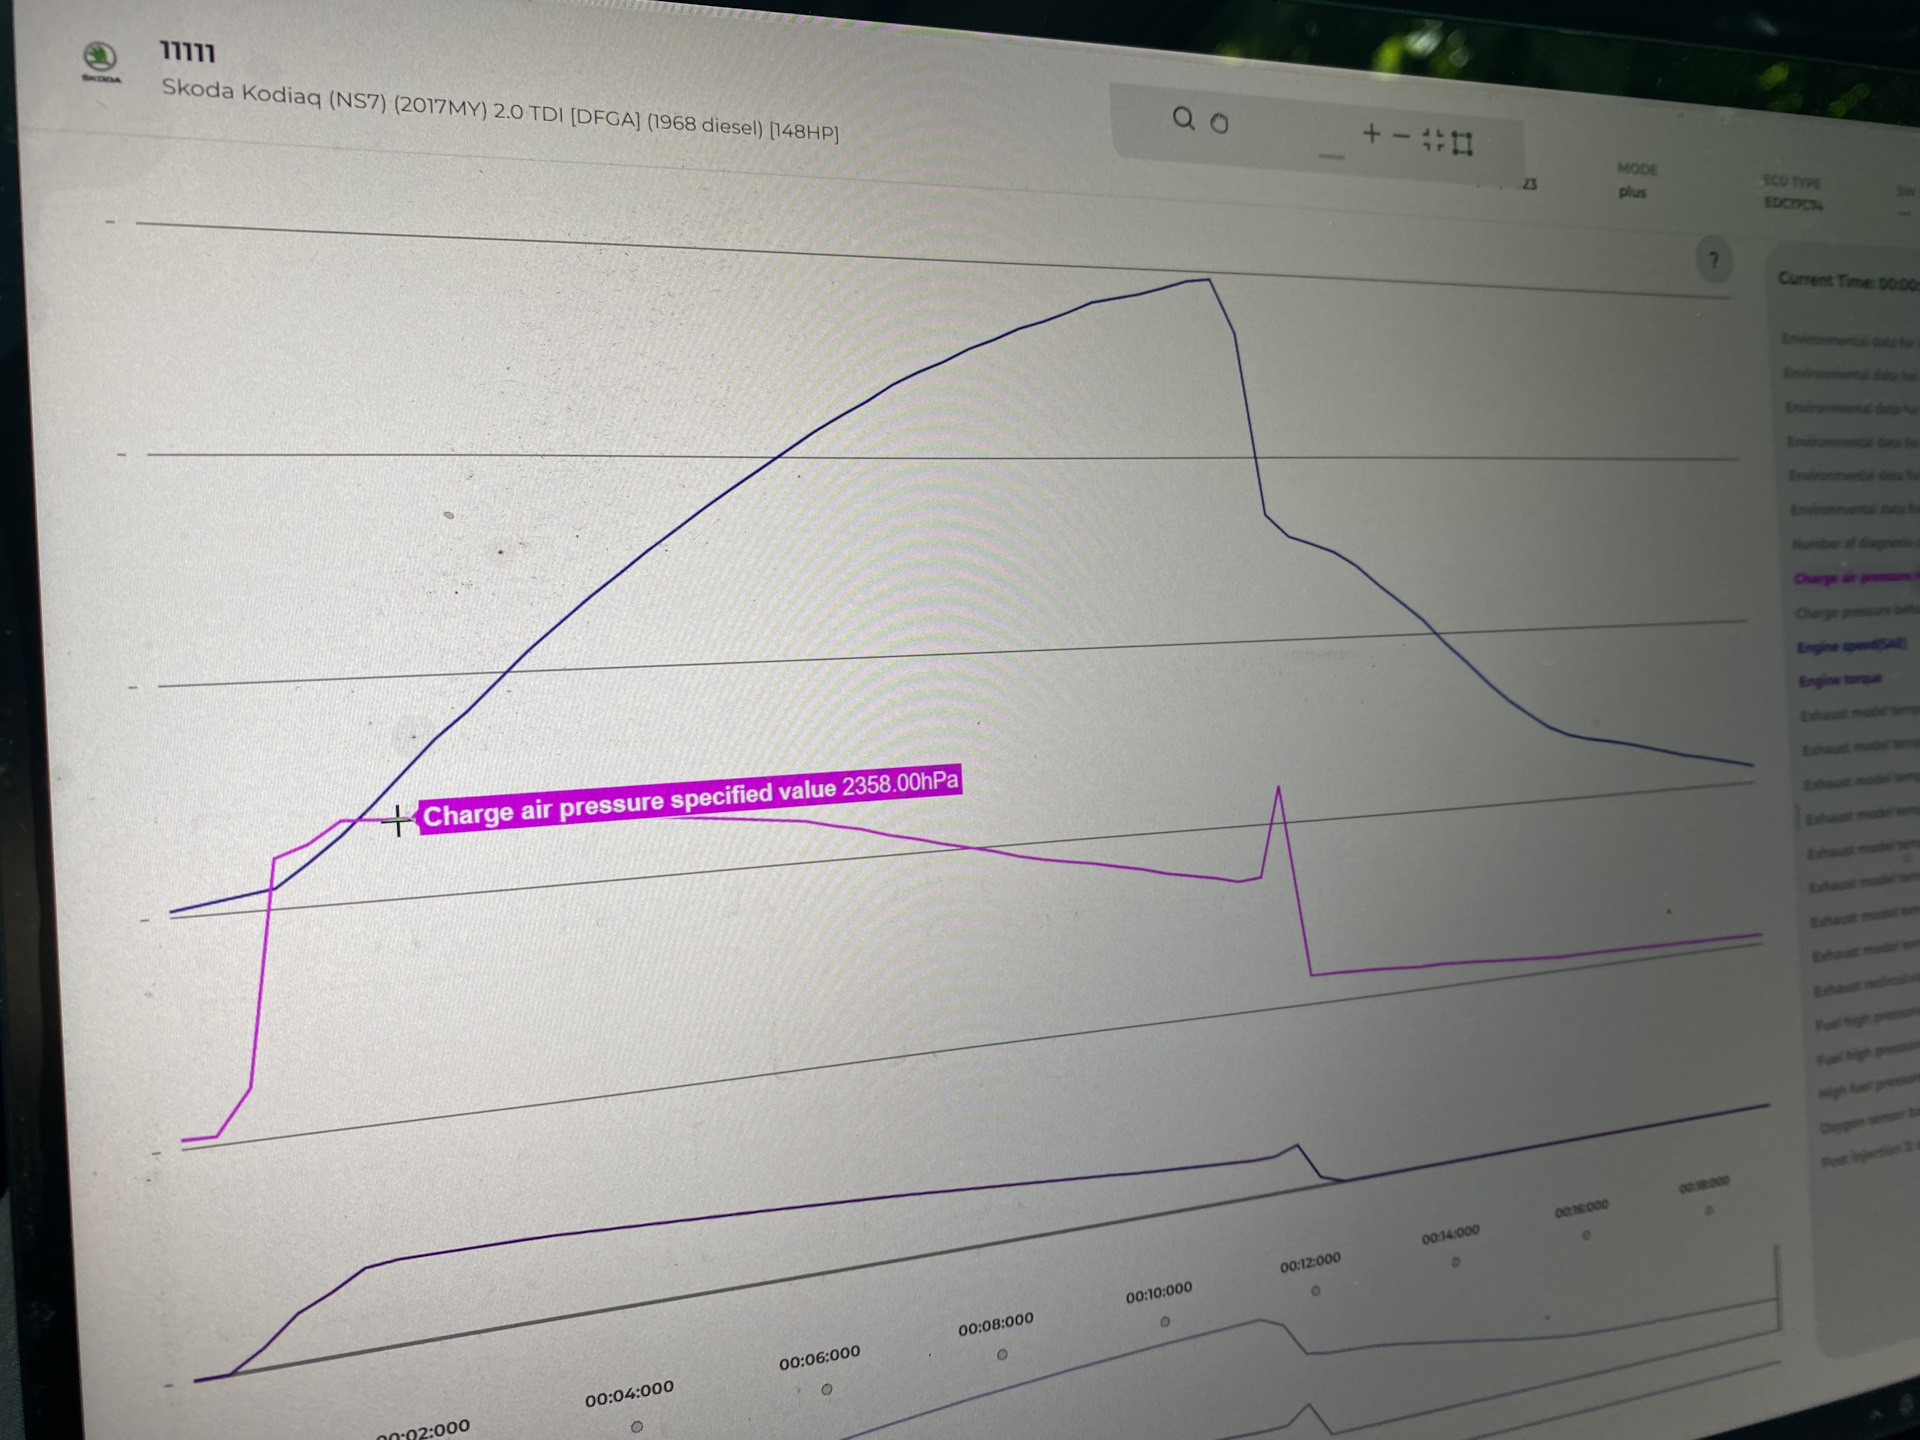The image size is (1920, 1440).
Task: Select the 00:08:000 timeline marker dot
Action: [1002, 1355]
